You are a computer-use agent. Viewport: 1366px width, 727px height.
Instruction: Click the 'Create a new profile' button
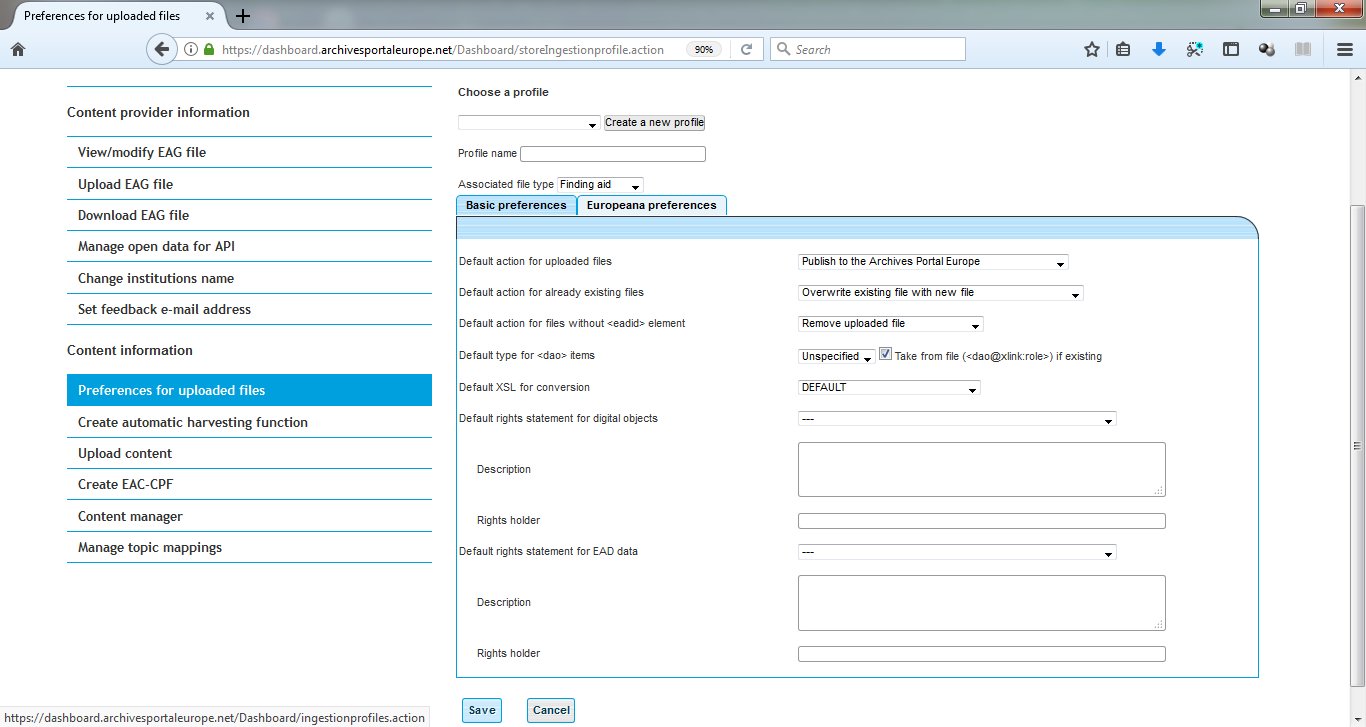(x=654, y=122)
